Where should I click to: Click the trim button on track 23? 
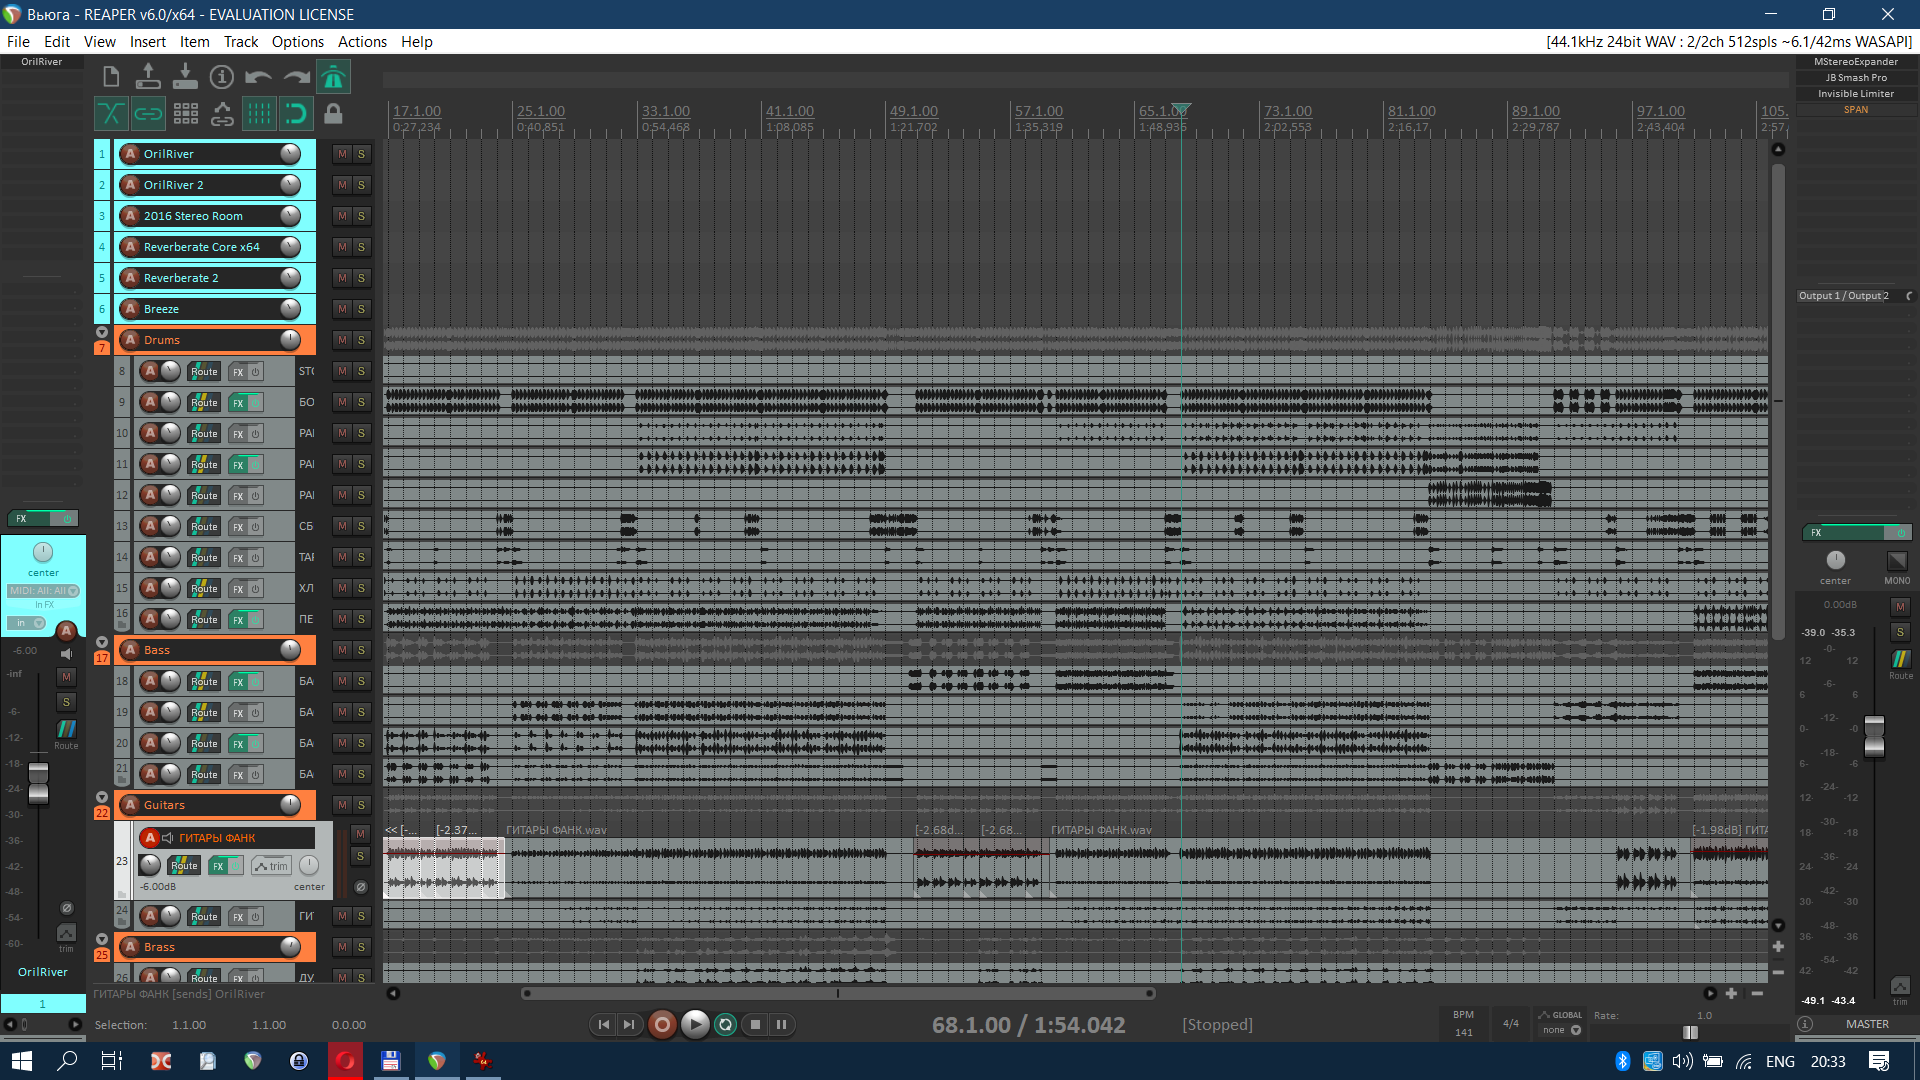click(271, 866)
